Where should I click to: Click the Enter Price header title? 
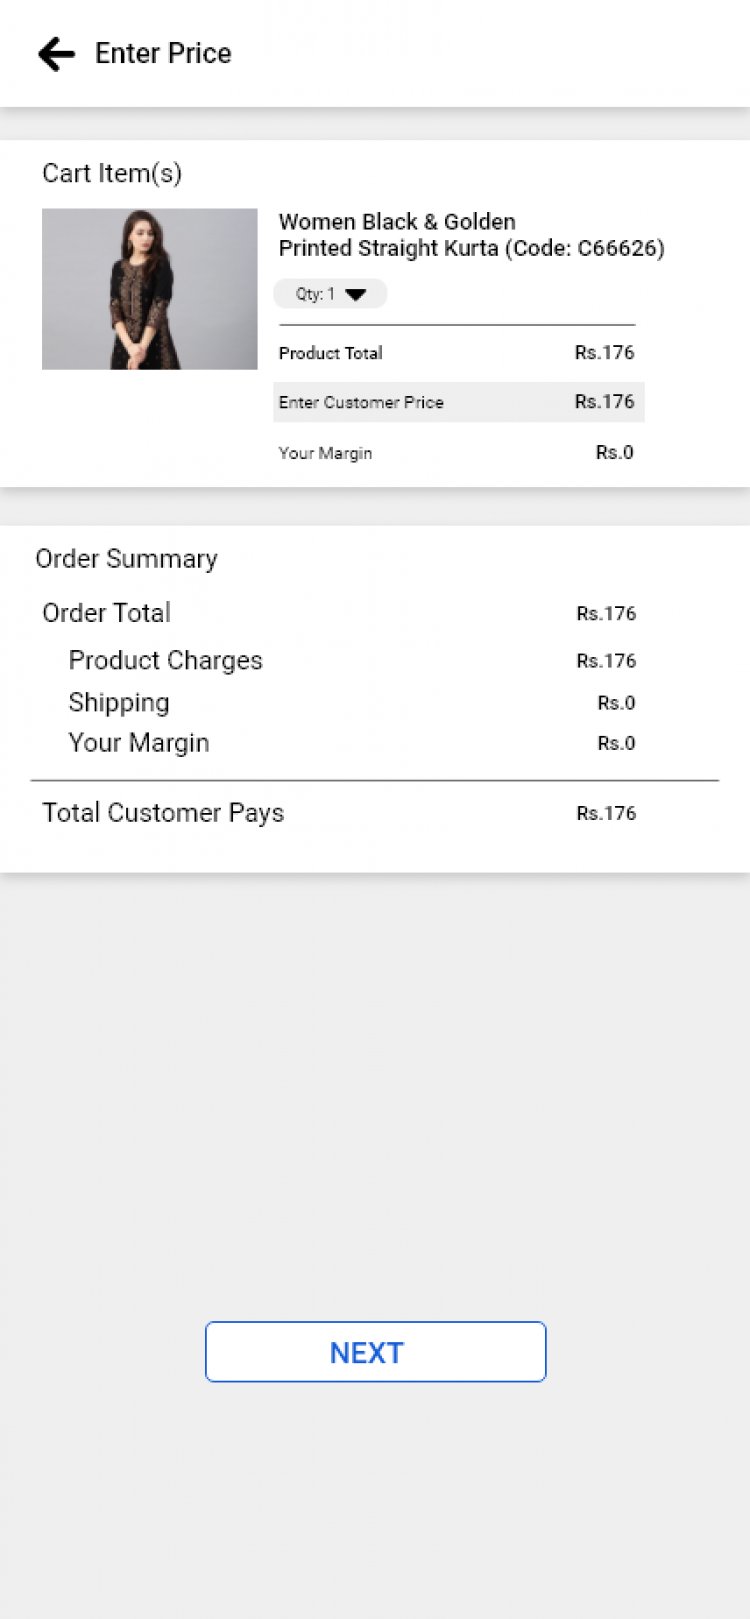pos(163,54)
